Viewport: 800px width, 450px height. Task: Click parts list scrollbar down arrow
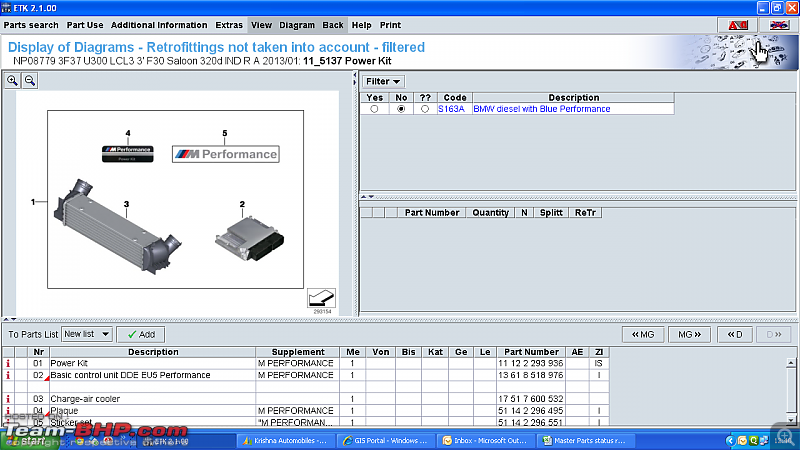(791, 420)
